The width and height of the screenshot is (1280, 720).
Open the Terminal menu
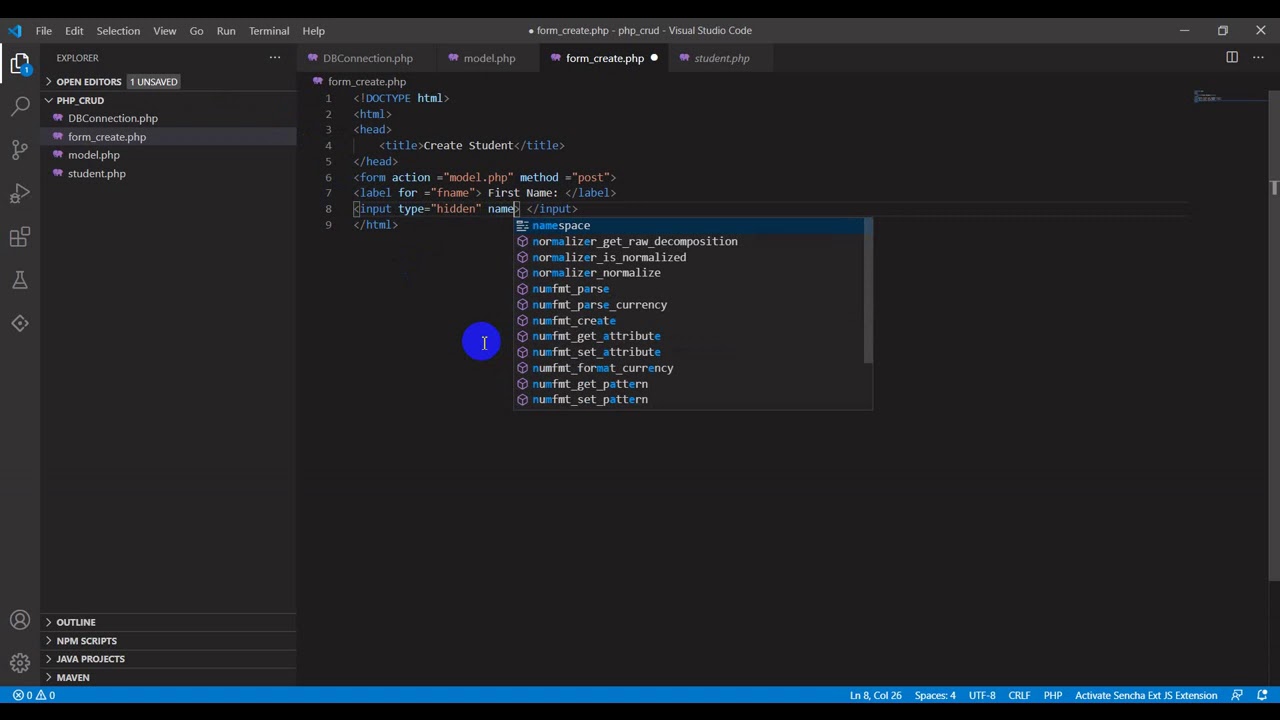click(269, 30)
